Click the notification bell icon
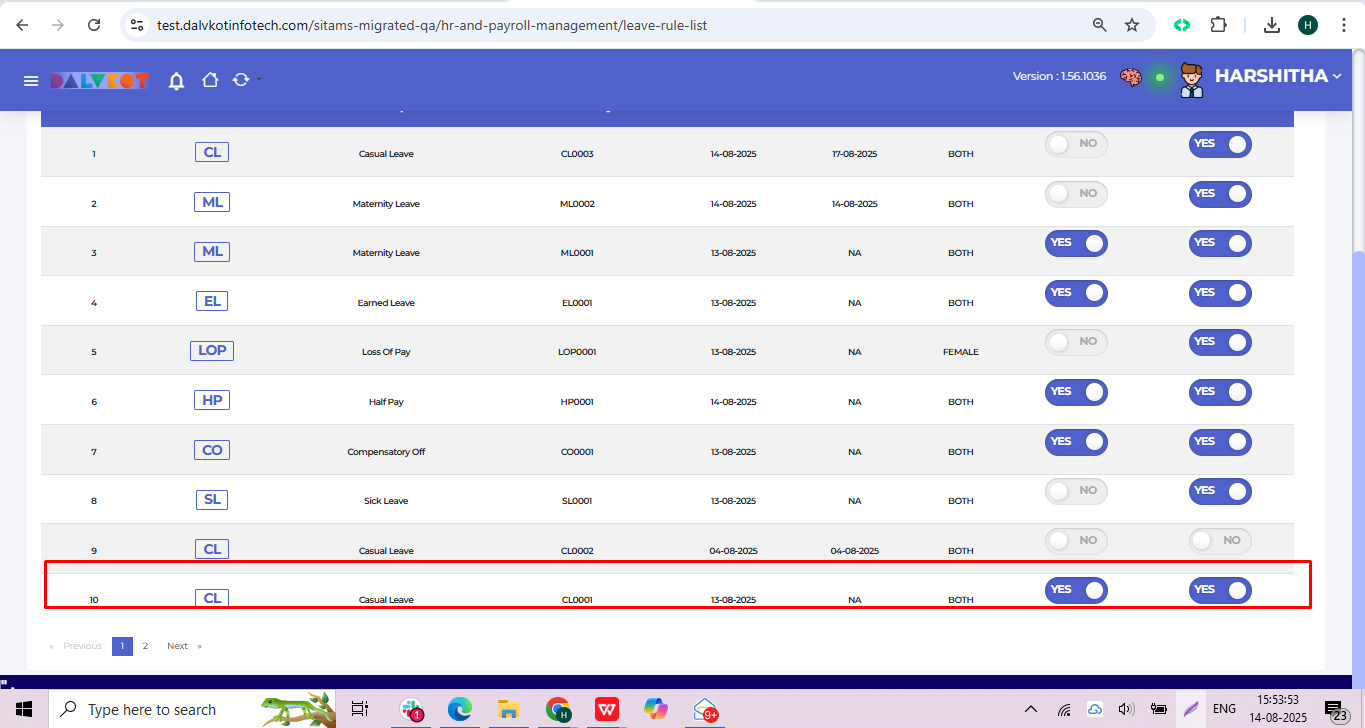Viewport: 1365px width, 728px height. pyautogui.click(x=176, y=81)
